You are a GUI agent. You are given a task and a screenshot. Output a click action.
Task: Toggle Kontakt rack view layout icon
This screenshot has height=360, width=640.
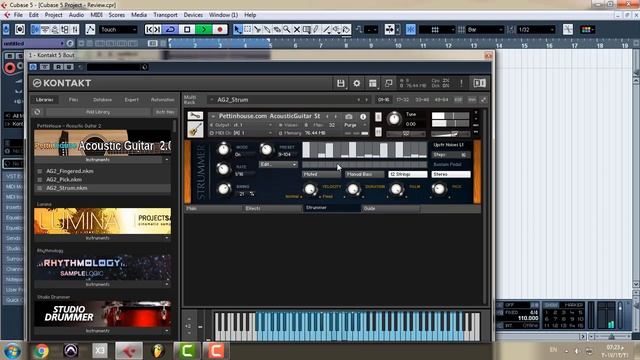click(372, 83)
